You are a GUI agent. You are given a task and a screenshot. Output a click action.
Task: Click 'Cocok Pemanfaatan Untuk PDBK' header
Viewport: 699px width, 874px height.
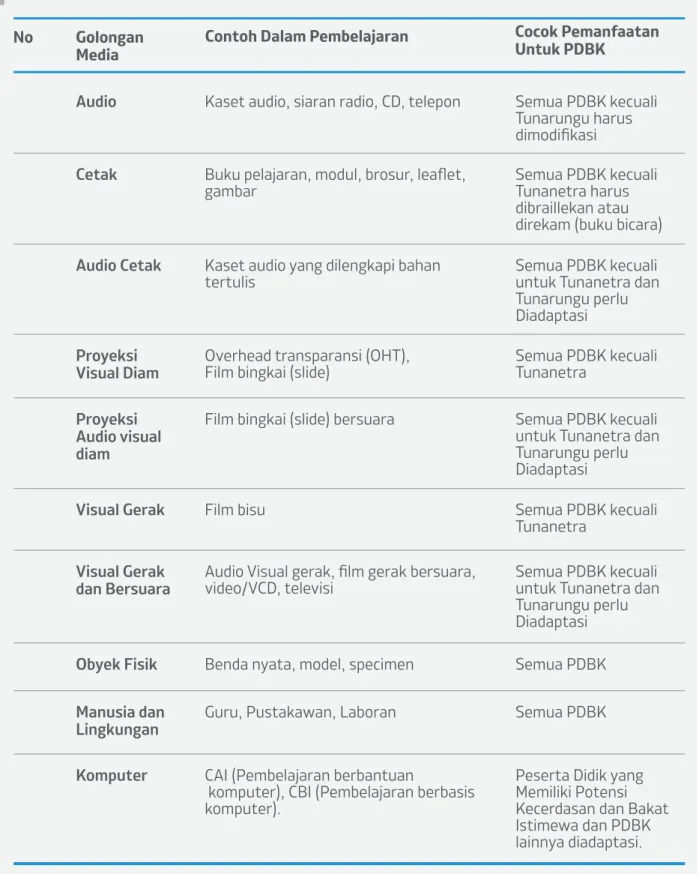(x=586, y=40)
